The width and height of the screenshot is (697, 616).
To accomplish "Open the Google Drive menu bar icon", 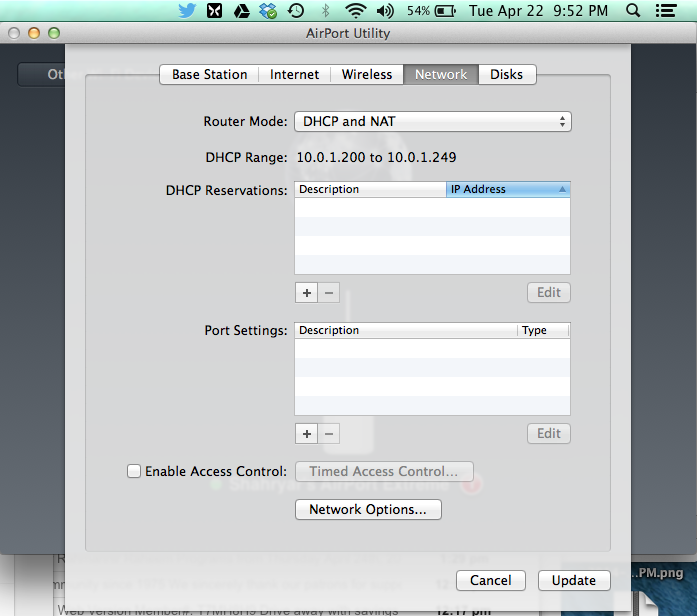I will tap(241, 11).
